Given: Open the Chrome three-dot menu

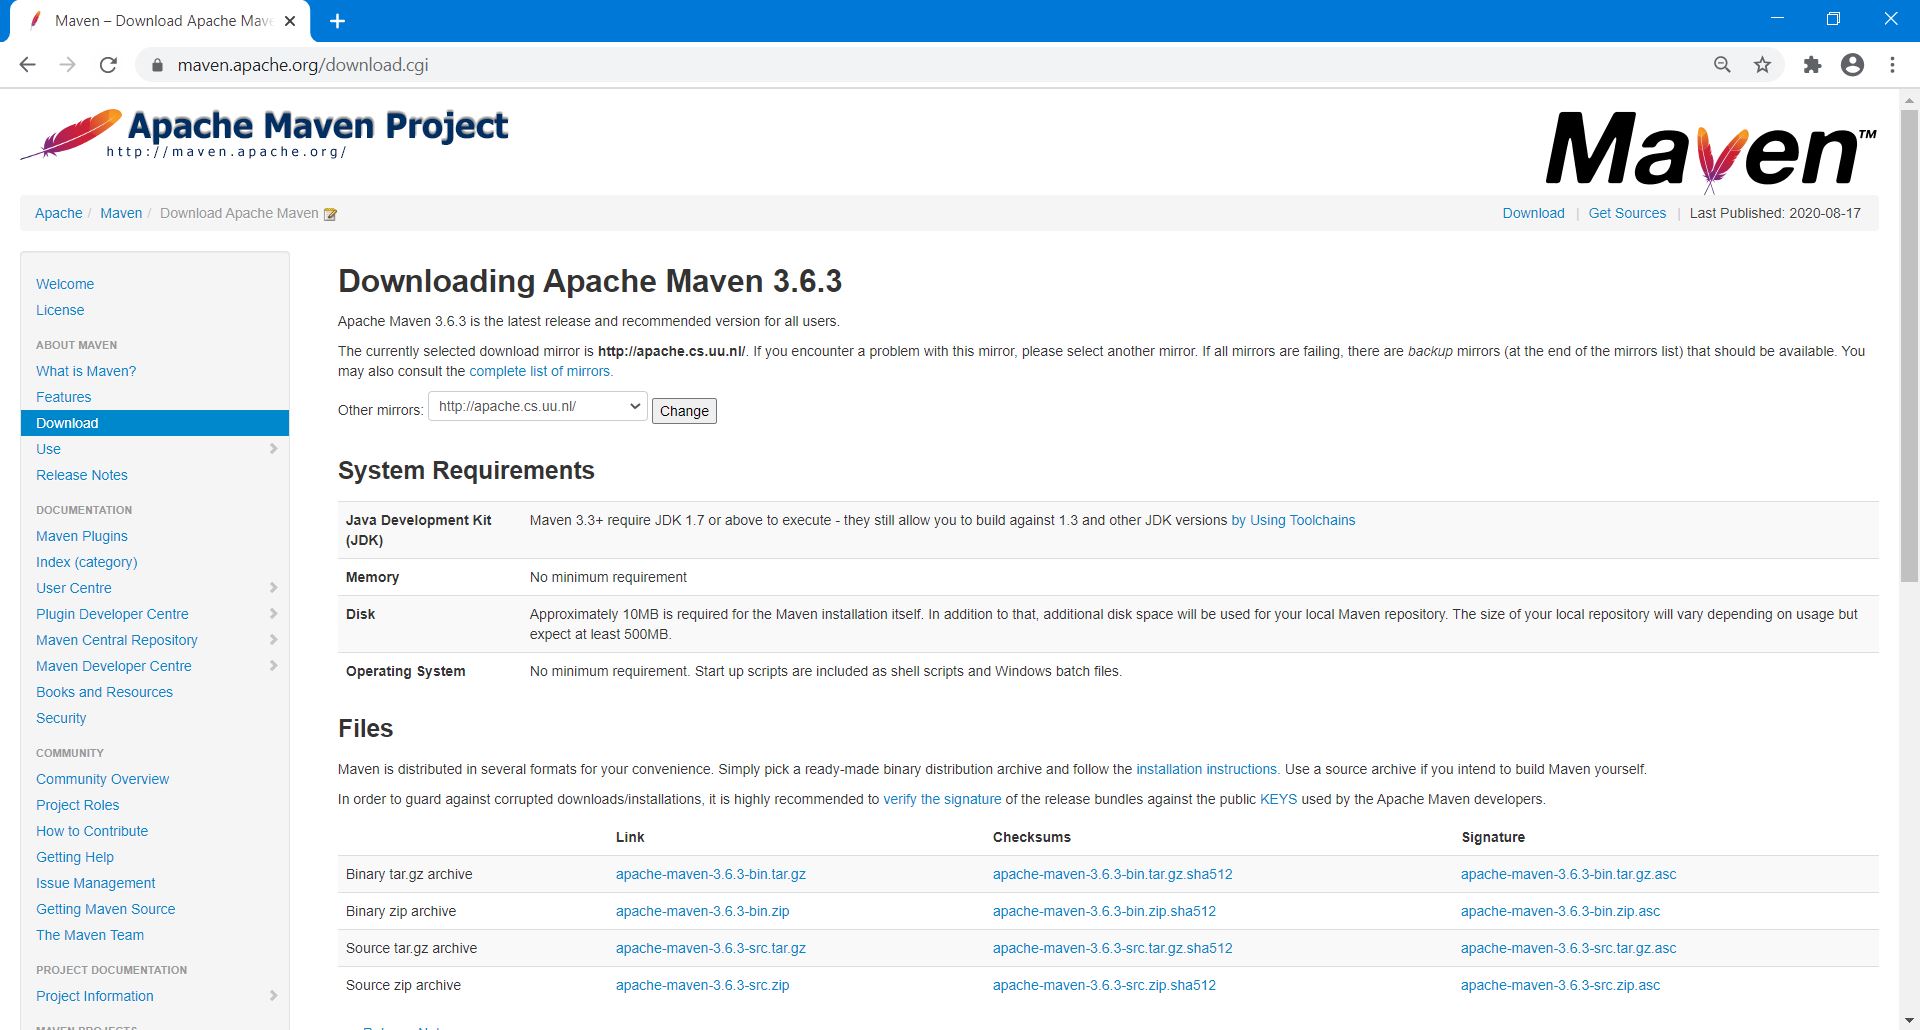Looking at the screenshot, I should [1892, 65].
